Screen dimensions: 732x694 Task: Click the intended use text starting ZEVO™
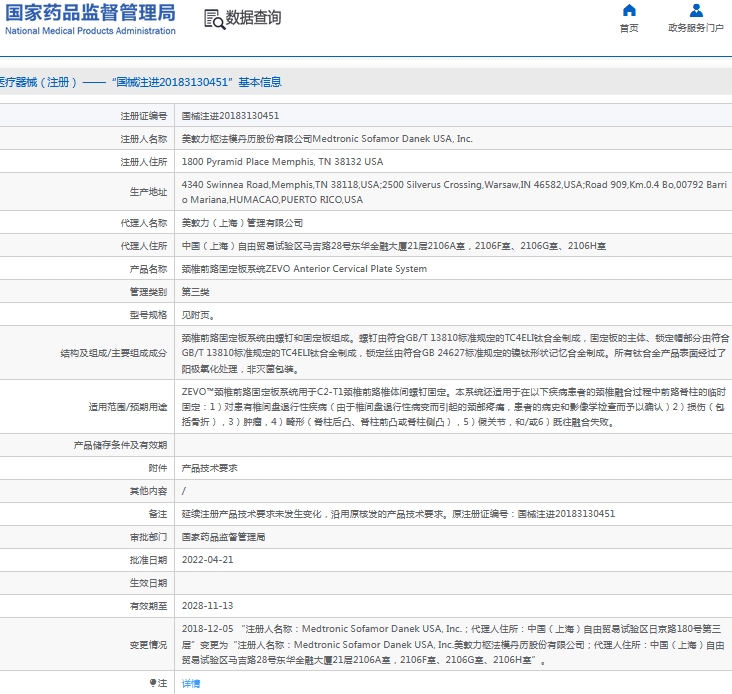[454, 407]
